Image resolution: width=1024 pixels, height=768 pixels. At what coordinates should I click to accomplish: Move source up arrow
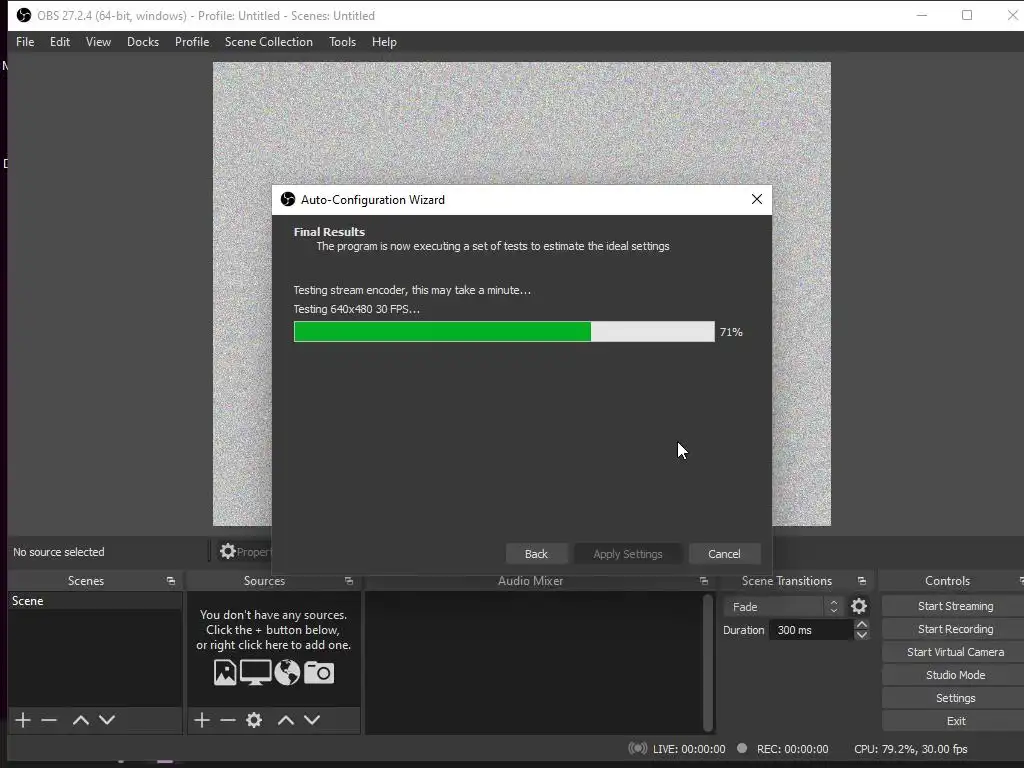point(286,720)
